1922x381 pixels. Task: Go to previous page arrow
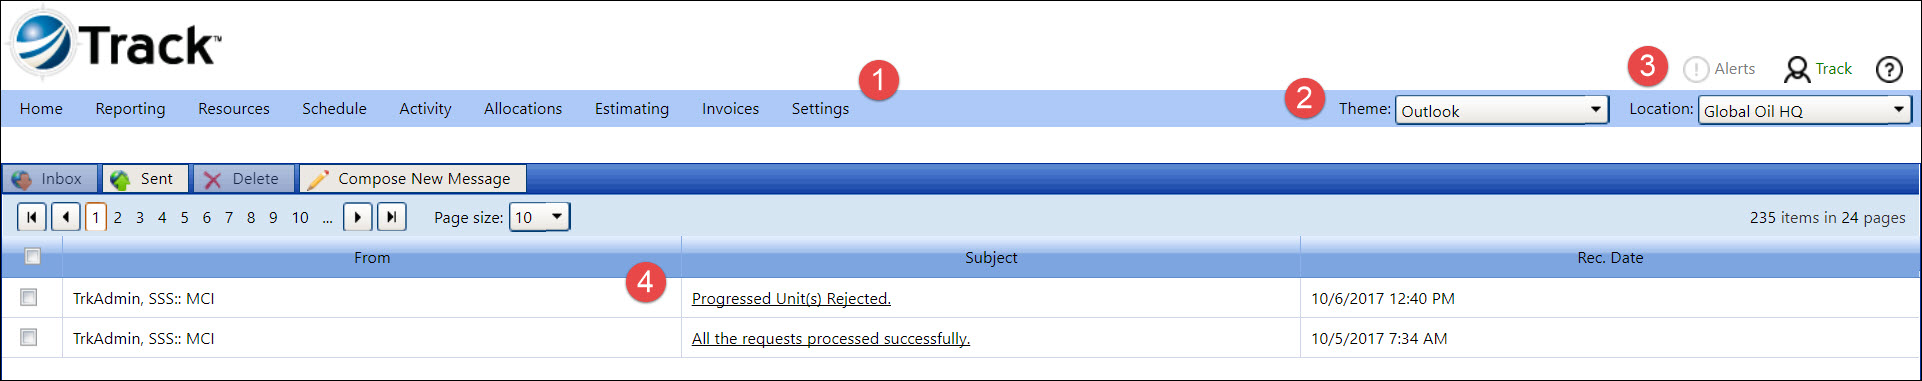pos(66,217)
